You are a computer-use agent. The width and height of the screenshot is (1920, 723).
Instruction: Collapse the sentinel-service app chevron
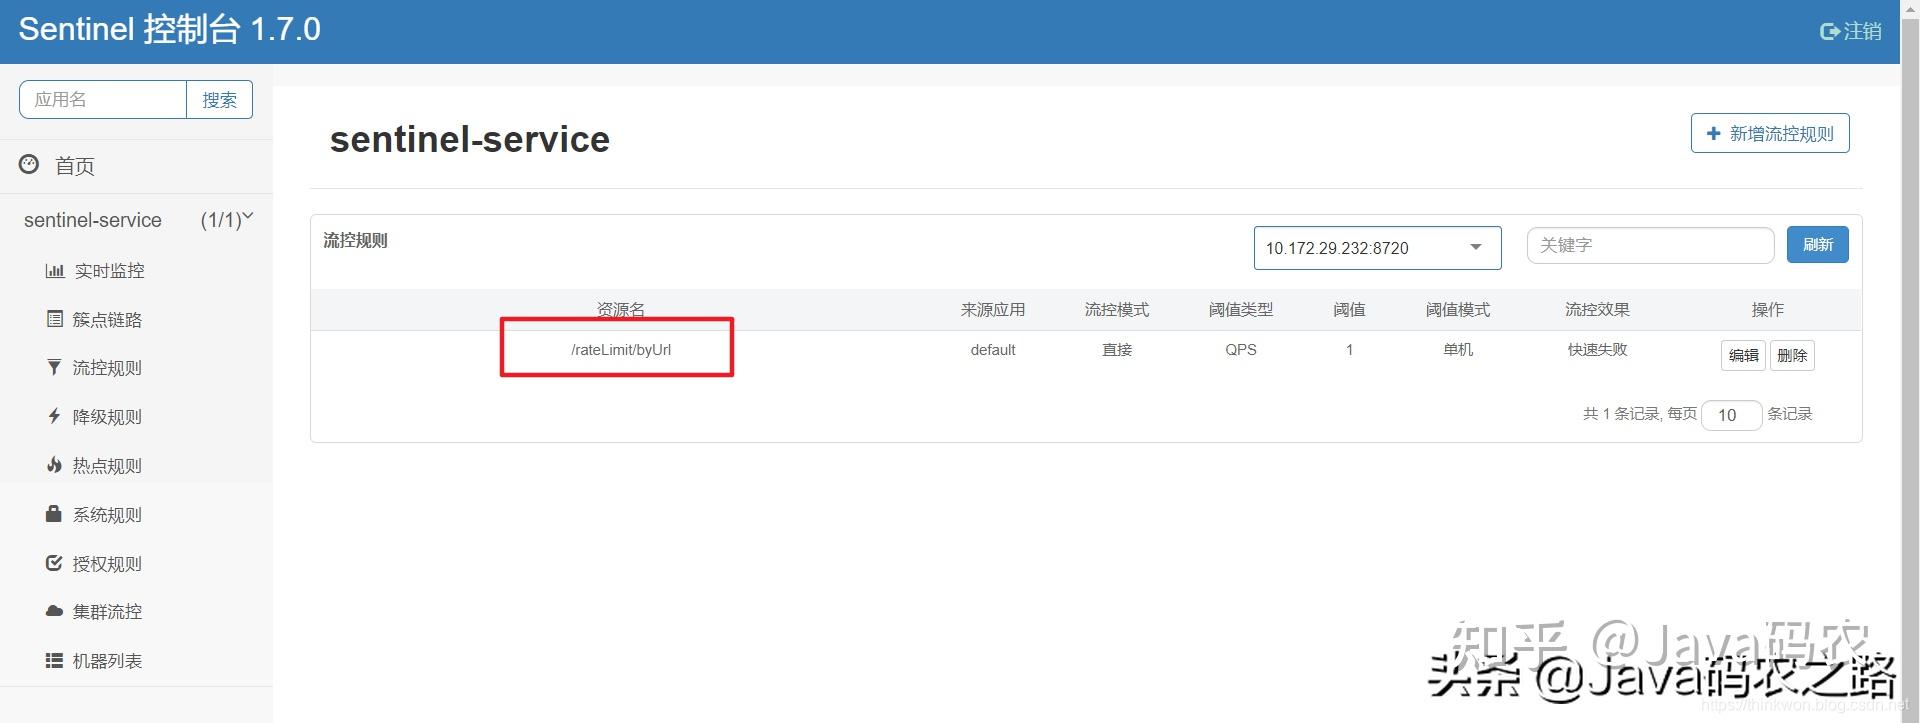pos(248,216)
